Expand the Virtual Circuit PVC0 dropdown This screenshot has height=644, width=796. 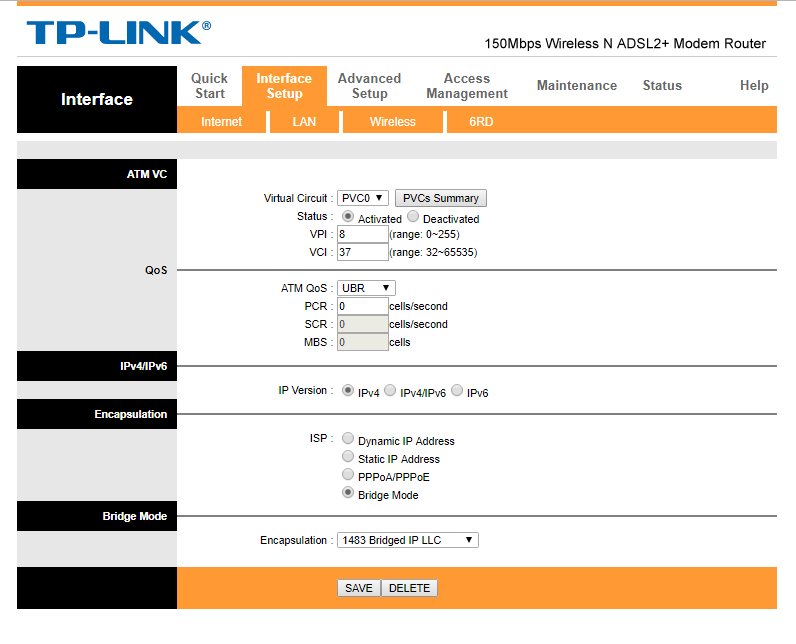click(x=363, y=198)
